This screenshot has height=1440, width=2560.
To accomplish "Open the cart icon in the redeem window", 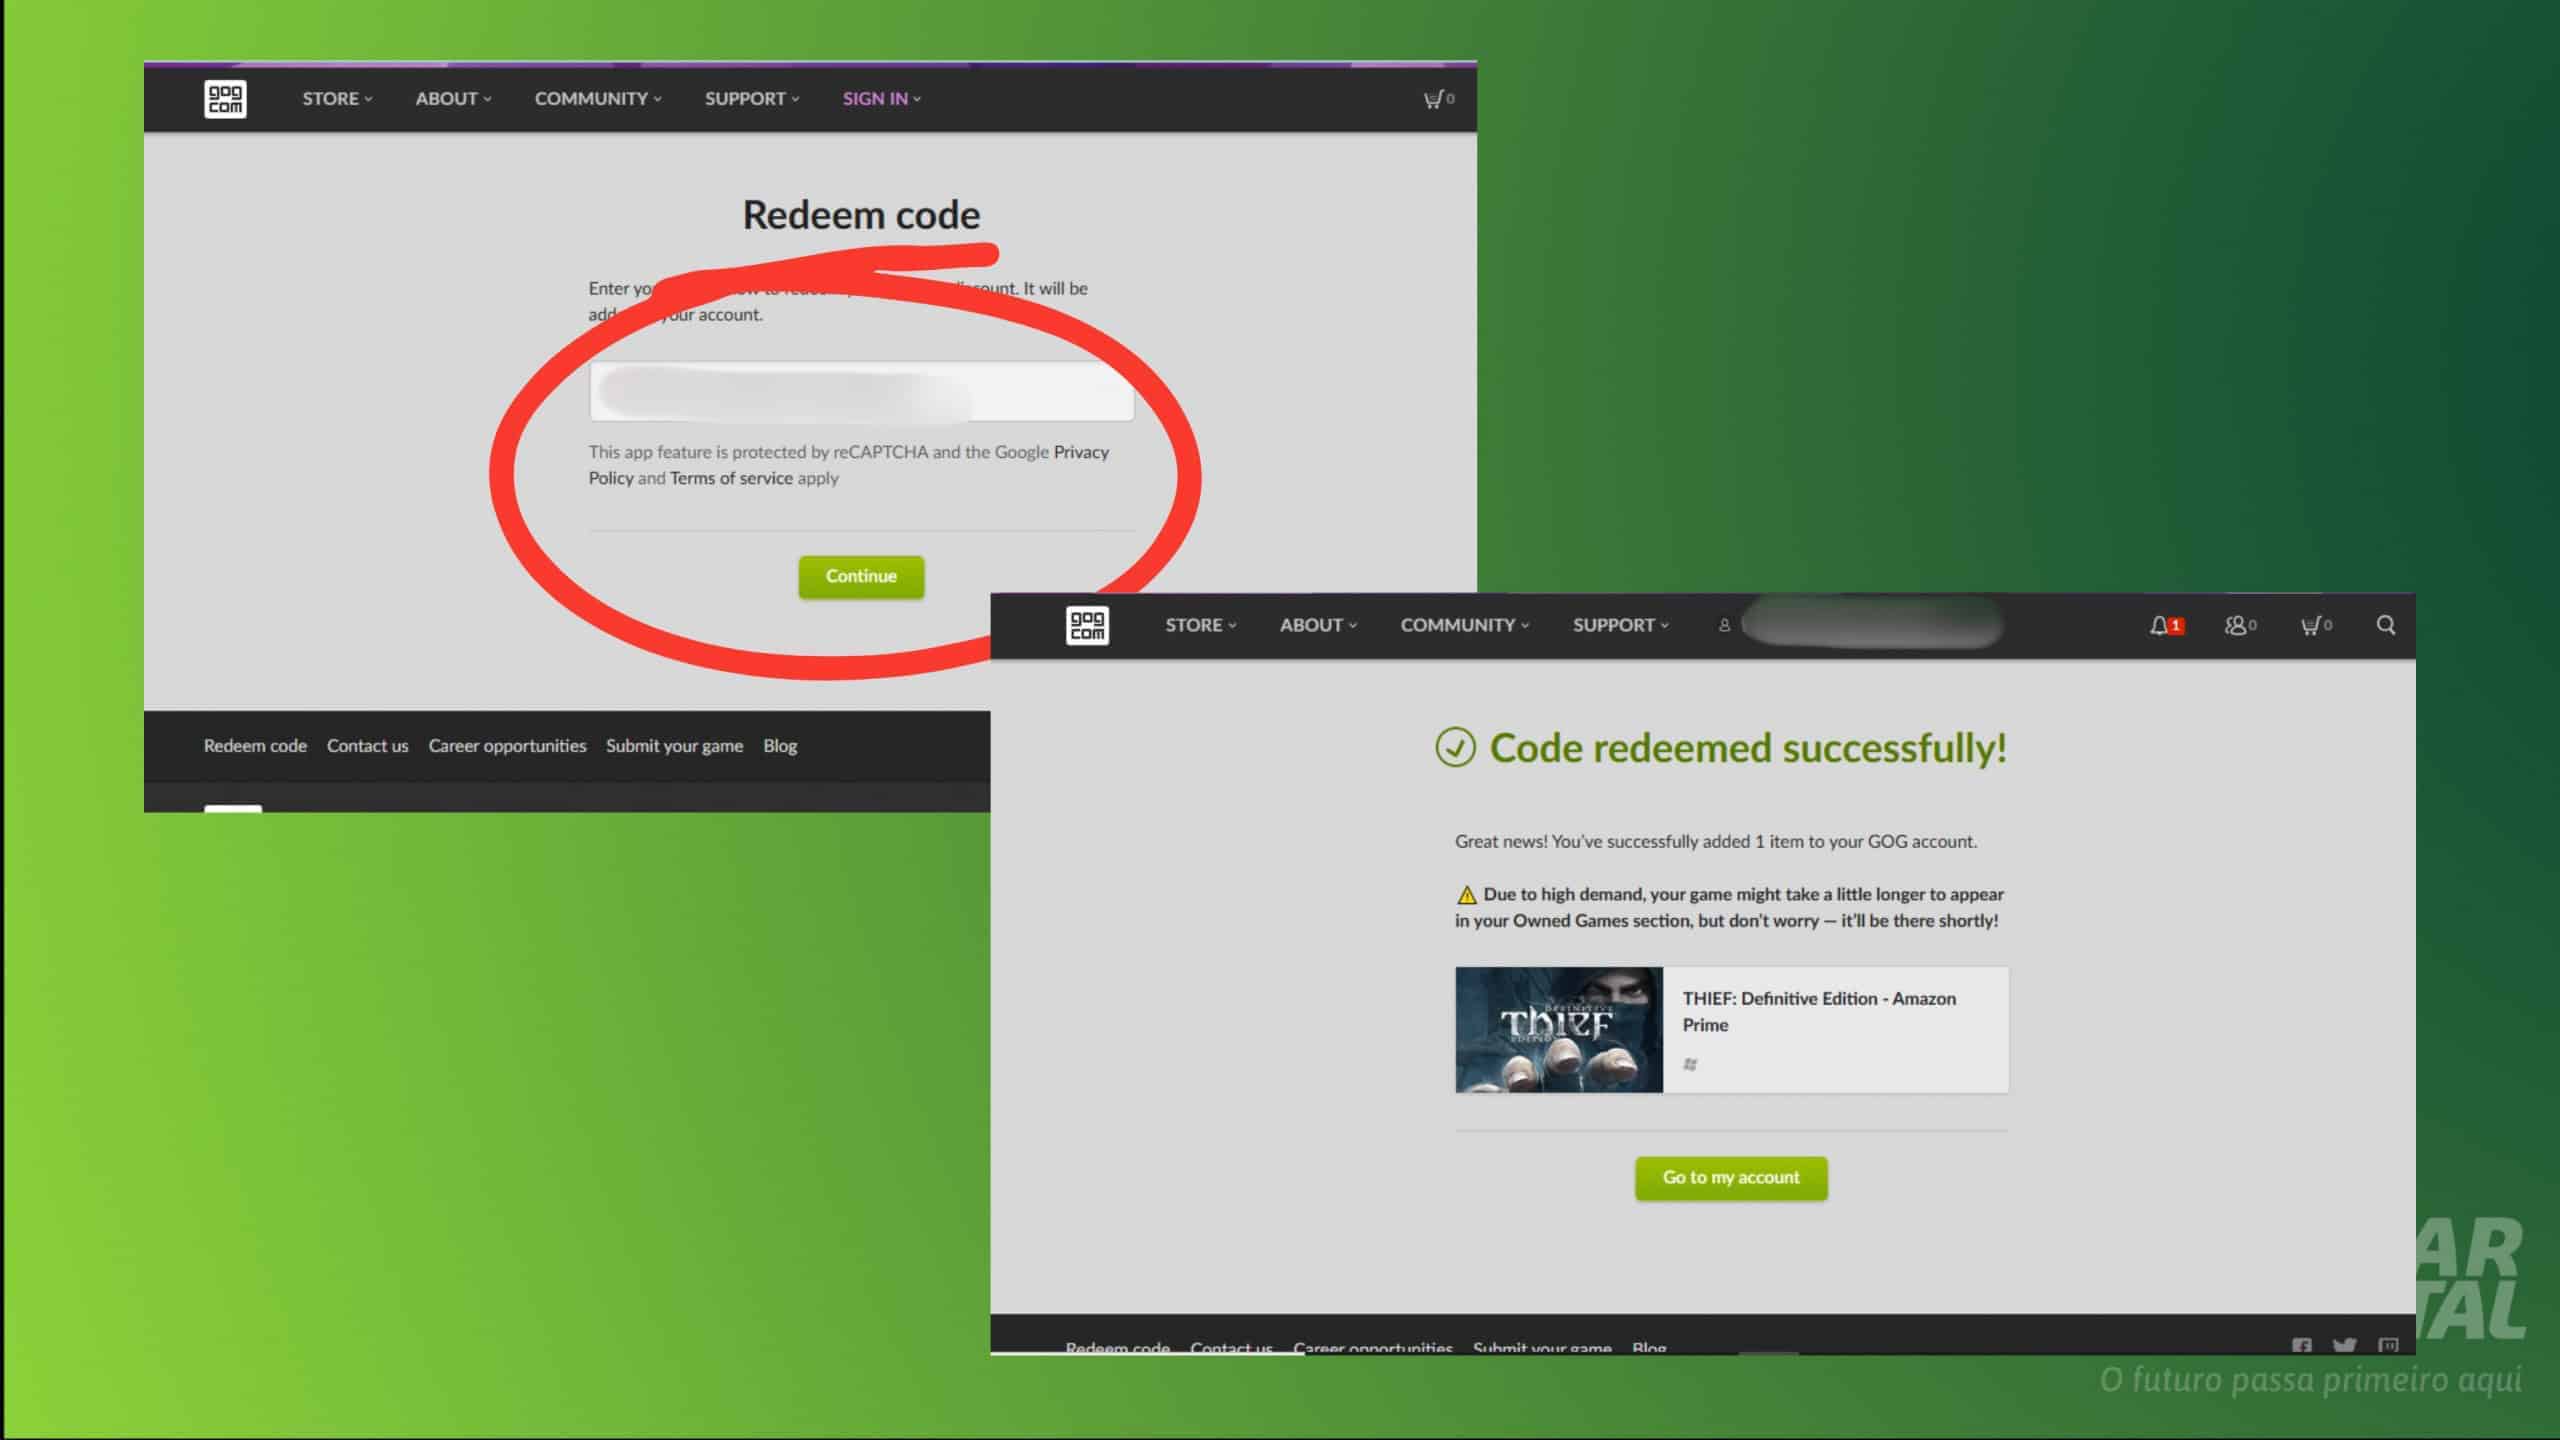I will click(x=1438, y=98).
